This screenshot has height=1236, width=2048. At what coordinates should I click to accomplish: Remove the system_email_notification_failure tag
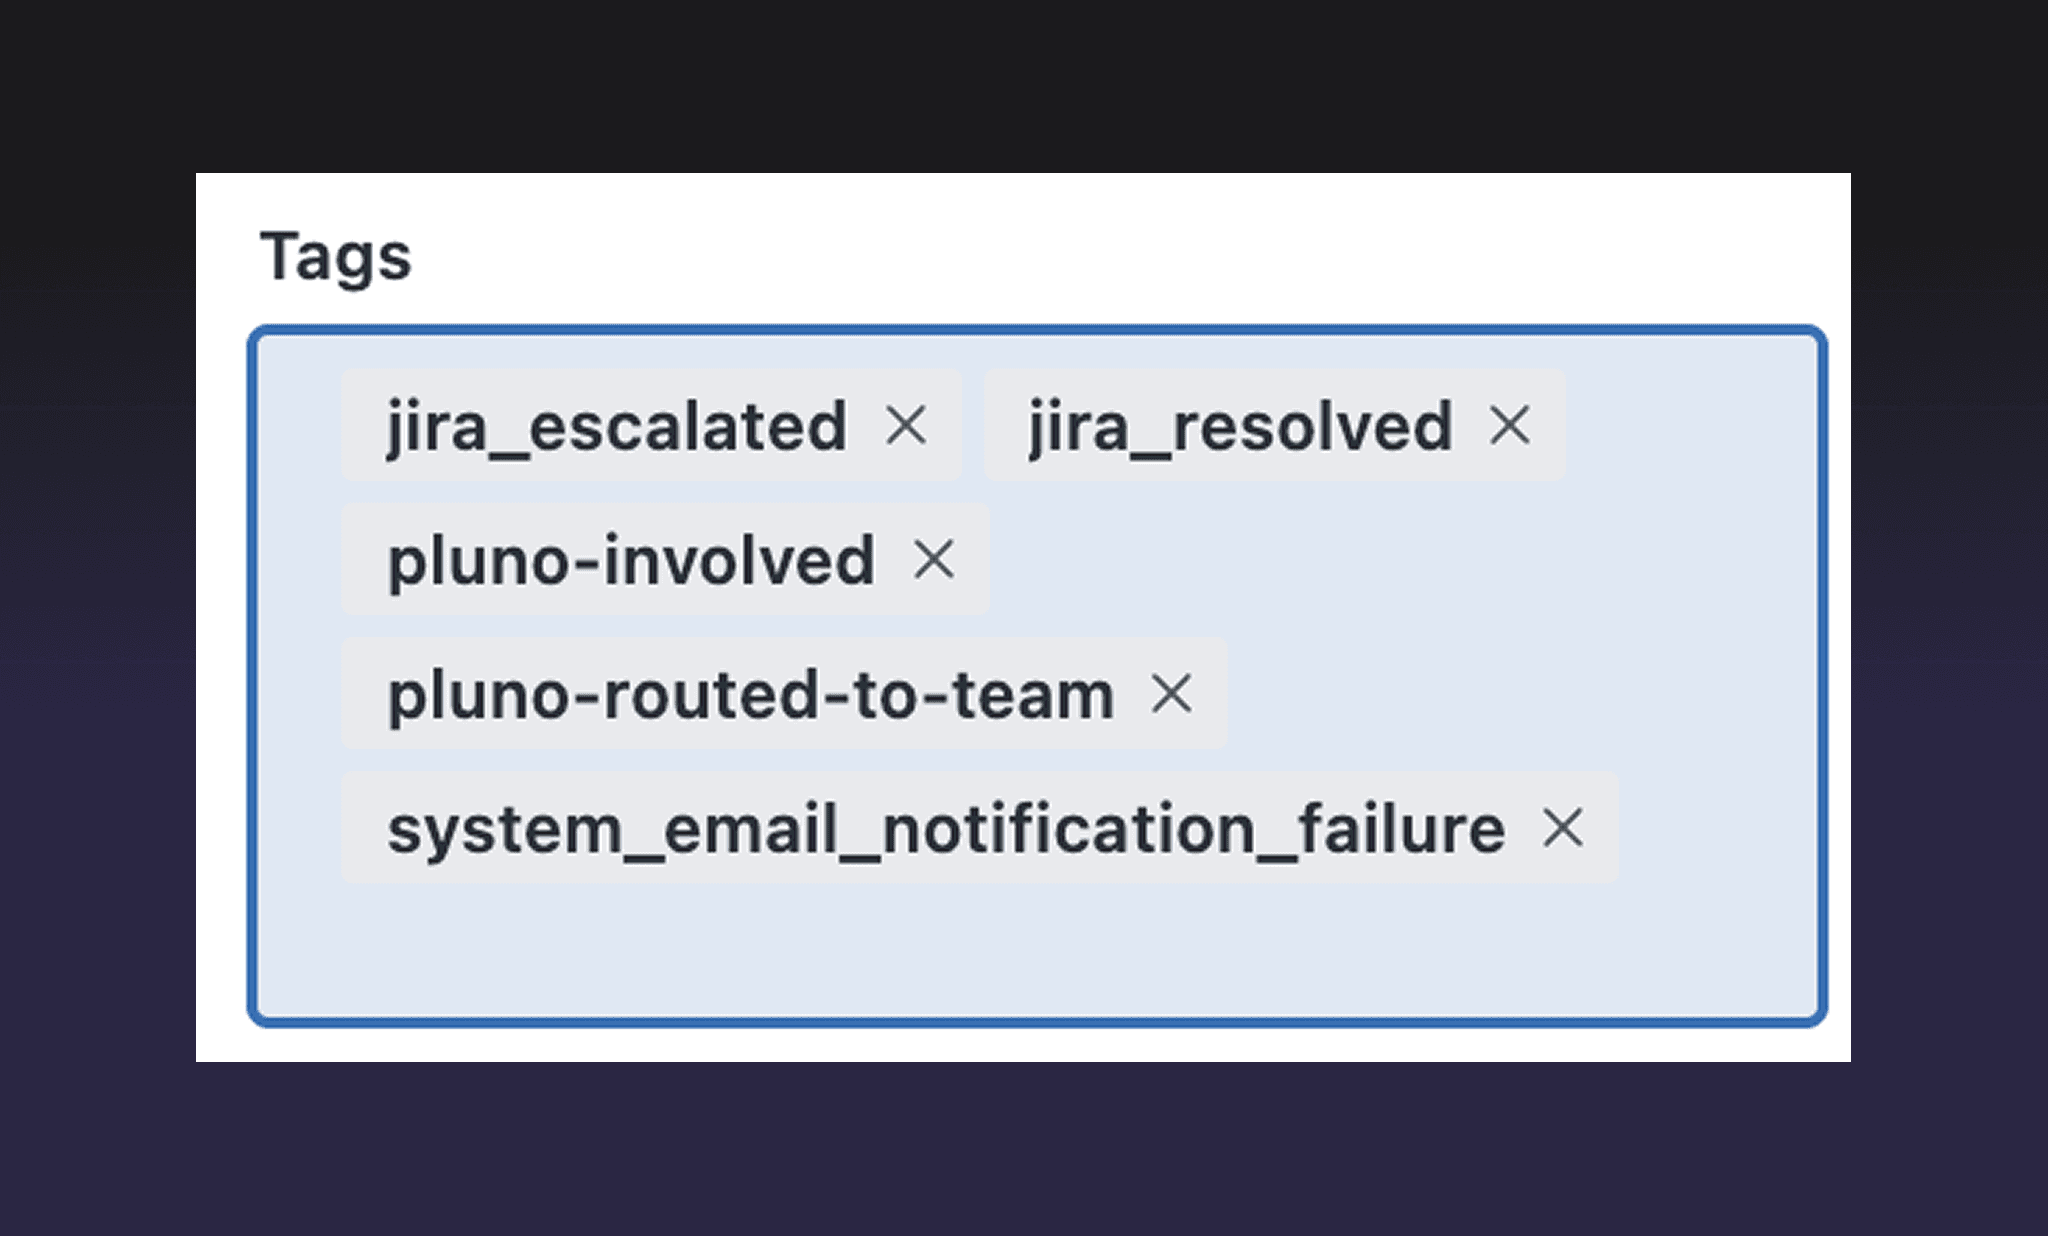pos(1562,828)
